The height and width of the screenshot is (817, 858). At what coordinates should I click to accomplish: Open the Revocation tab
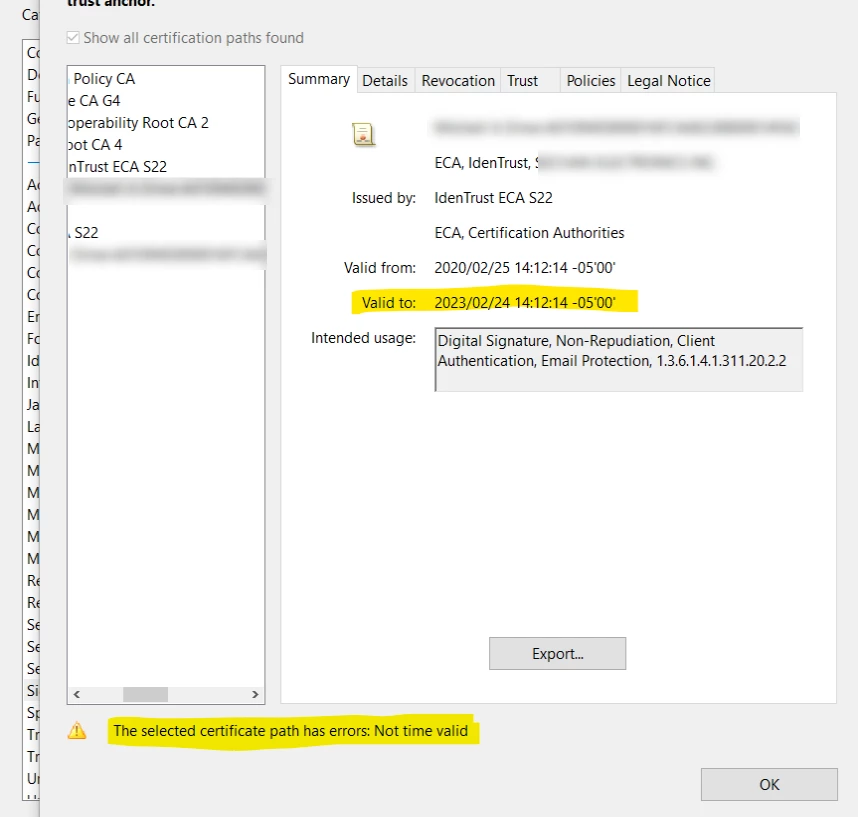[x=458, y=81]
